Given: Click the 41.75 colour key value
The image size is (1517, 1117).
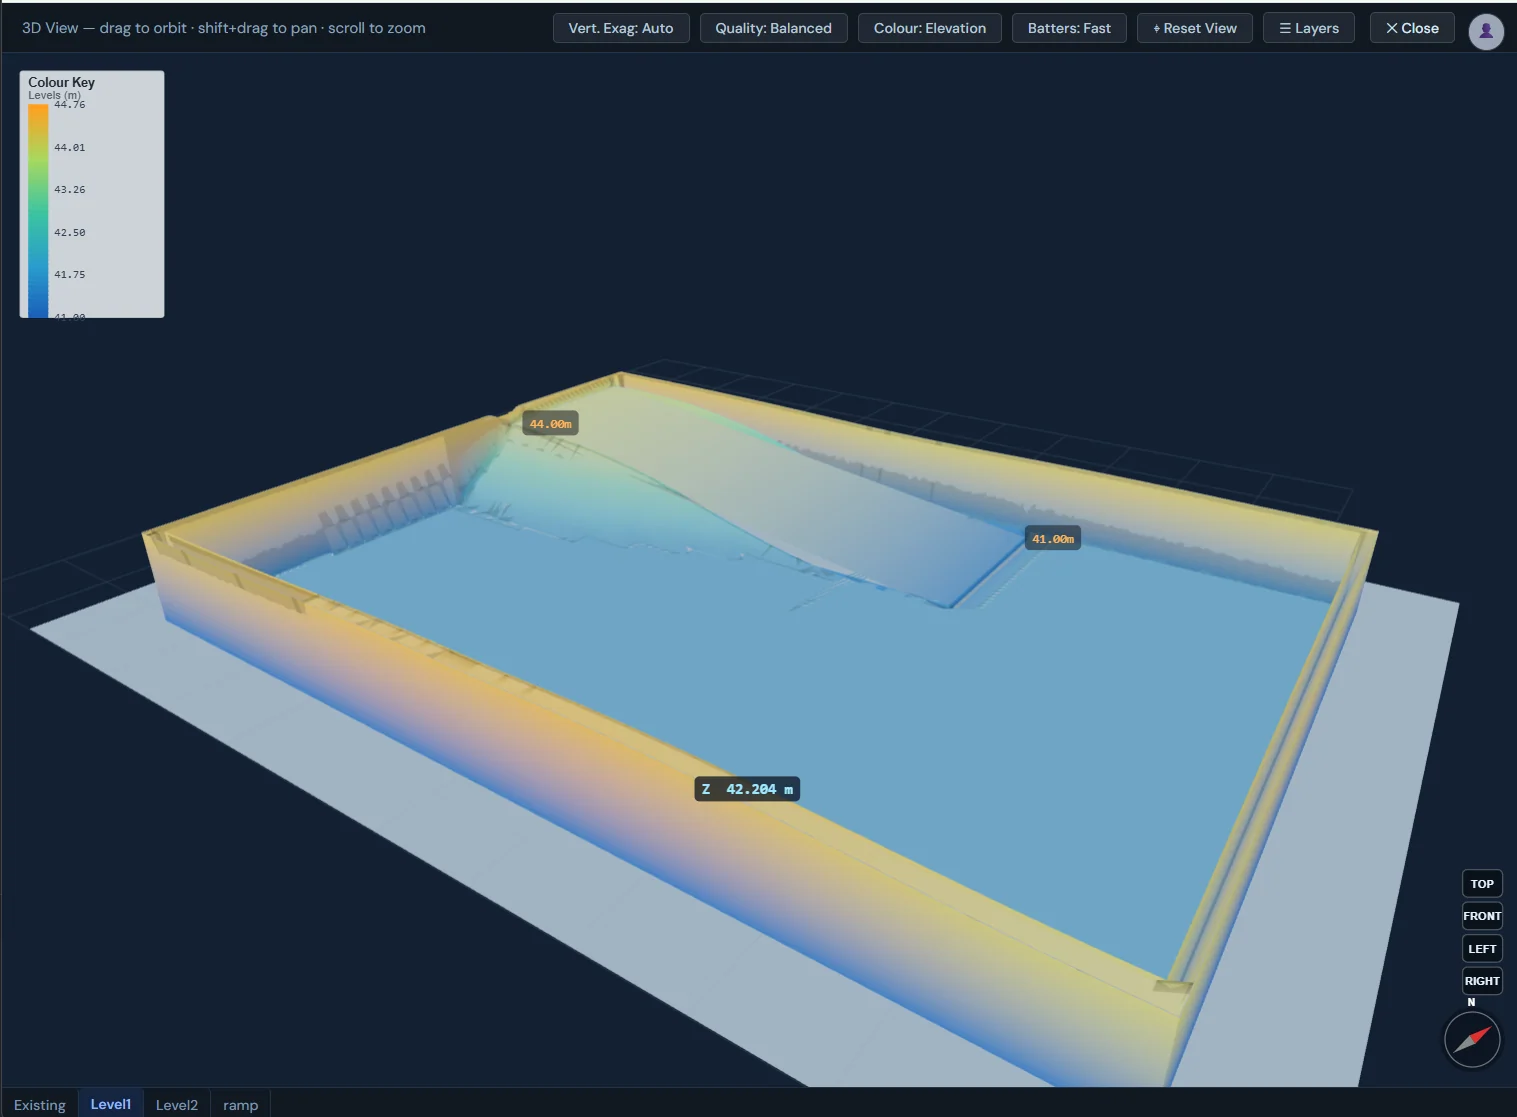Looking at the screenshot, I should click(x=70, y=274).
